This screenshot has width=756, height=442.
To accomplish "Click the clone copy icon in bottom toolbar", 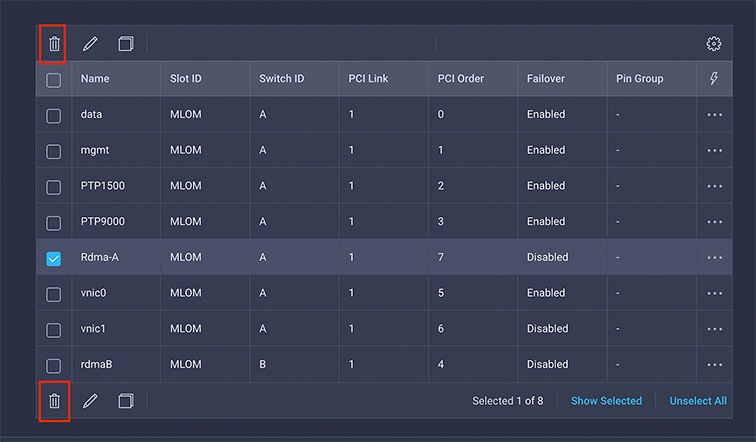I will click(x=126, y=401).
